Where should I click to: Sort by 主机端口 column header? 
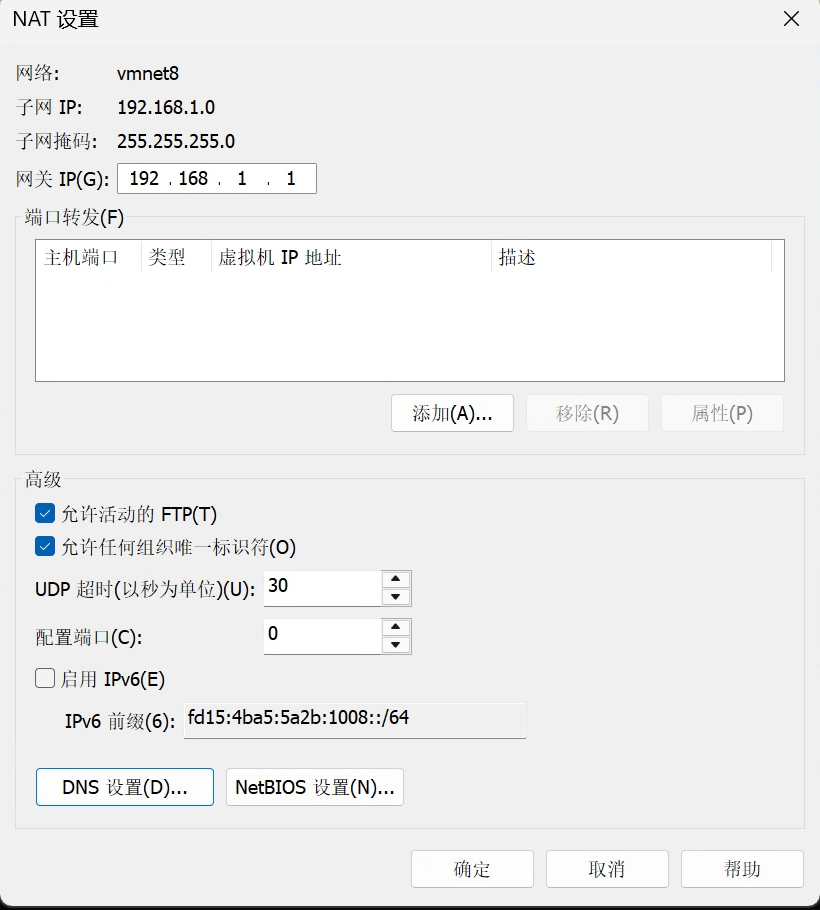click(x=89, y=257)
